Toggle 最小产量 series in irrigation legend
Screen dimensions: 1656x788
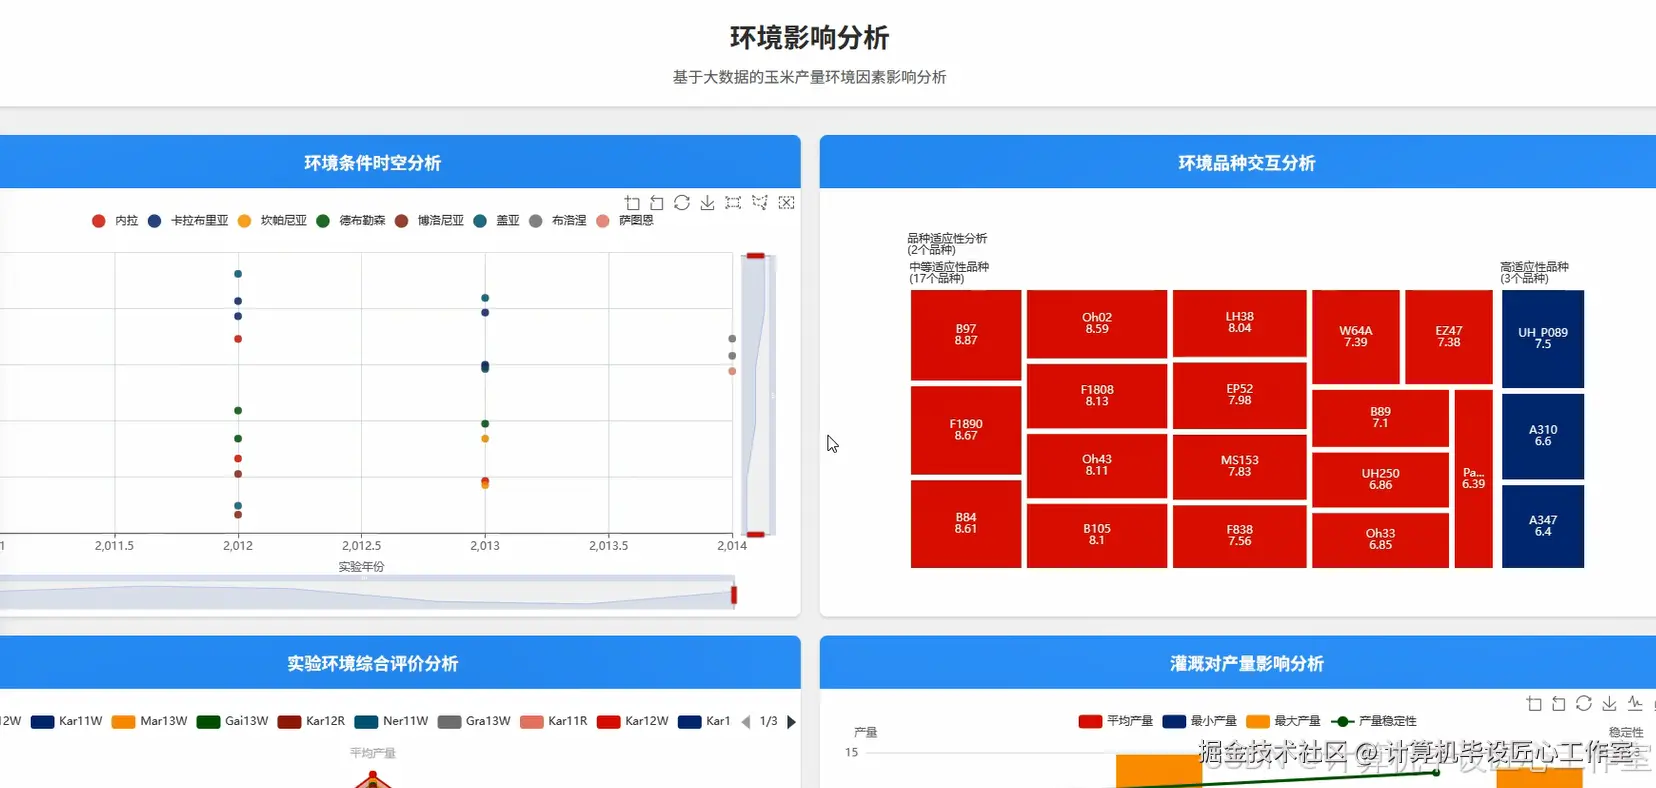pos(1200,721)
